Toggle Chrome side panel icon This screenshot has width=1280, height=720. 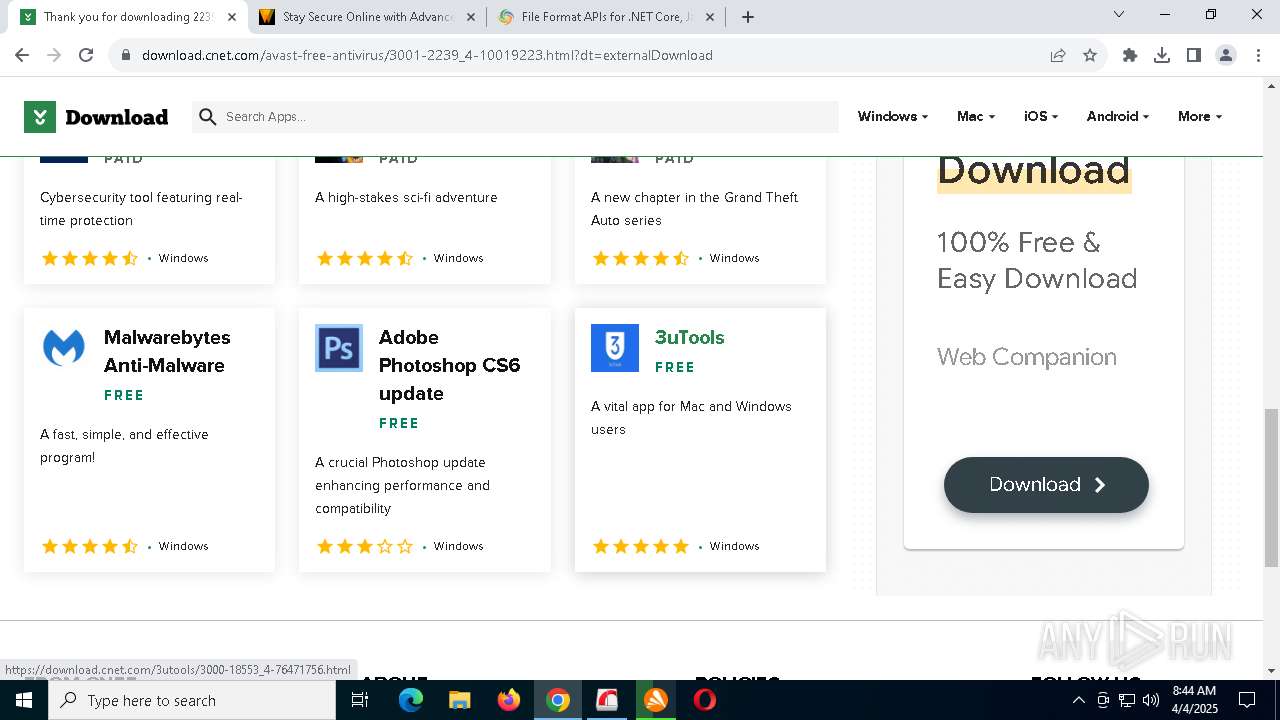tap(1194, 55)
